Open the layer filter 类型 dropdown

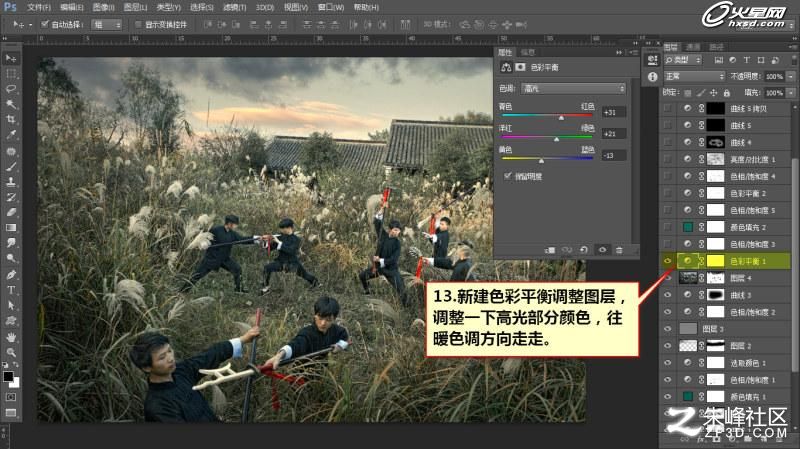683,60
